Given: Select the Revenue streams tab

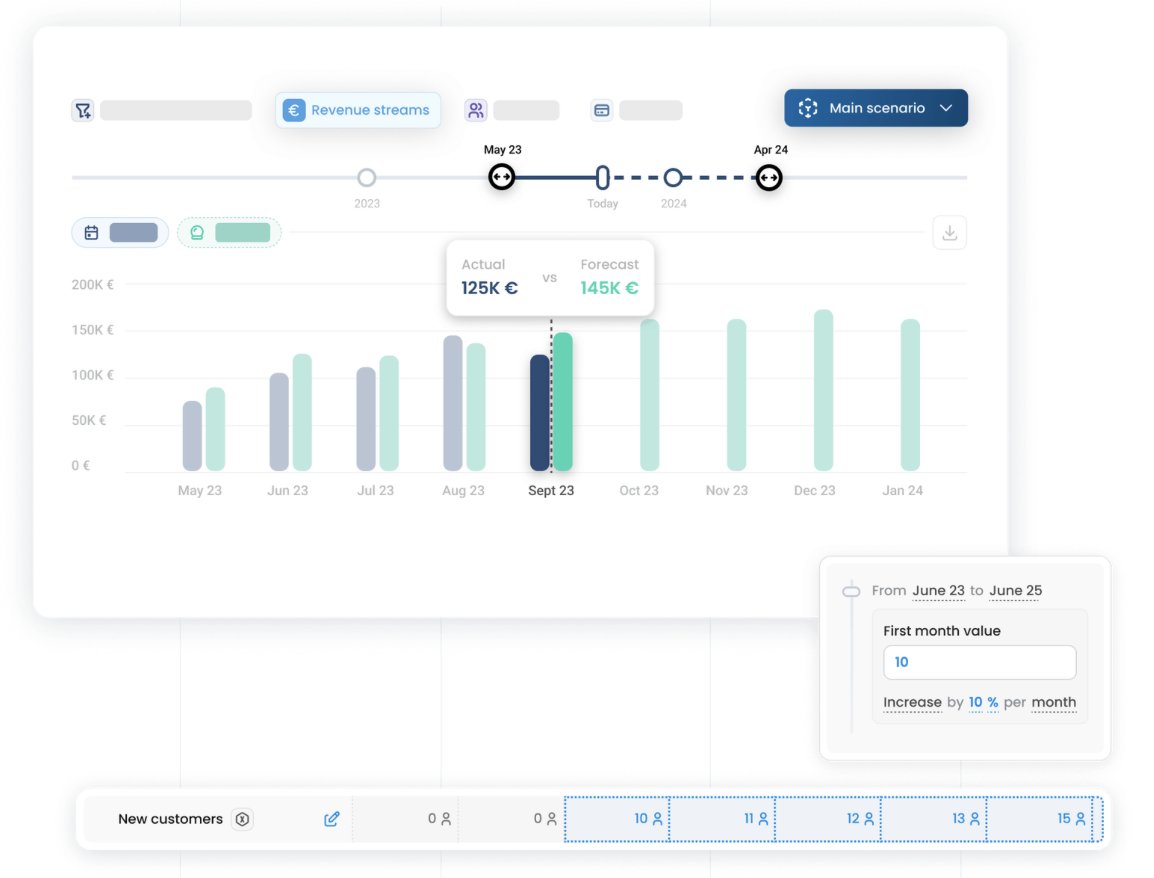Looking at the screenshot, I should pyautogui.click(x=358, y=110).
